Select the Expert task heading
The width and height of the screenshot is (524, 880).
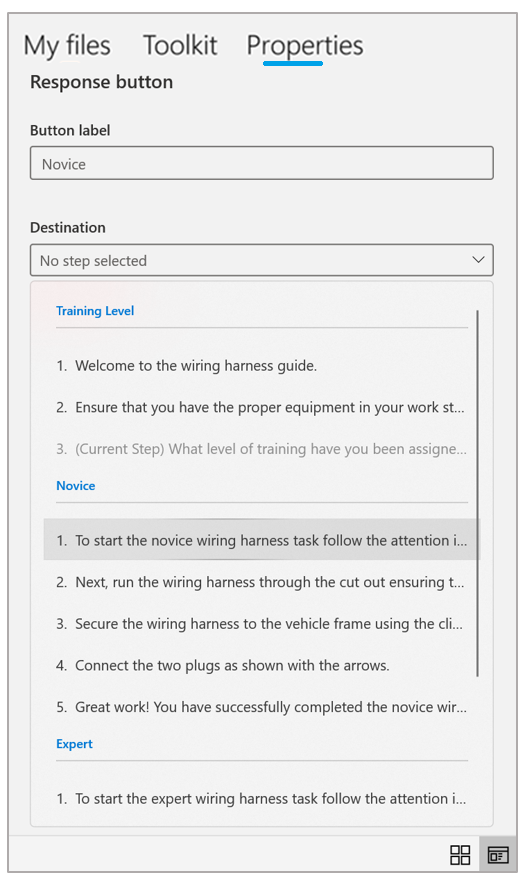(x=74, y=744)
